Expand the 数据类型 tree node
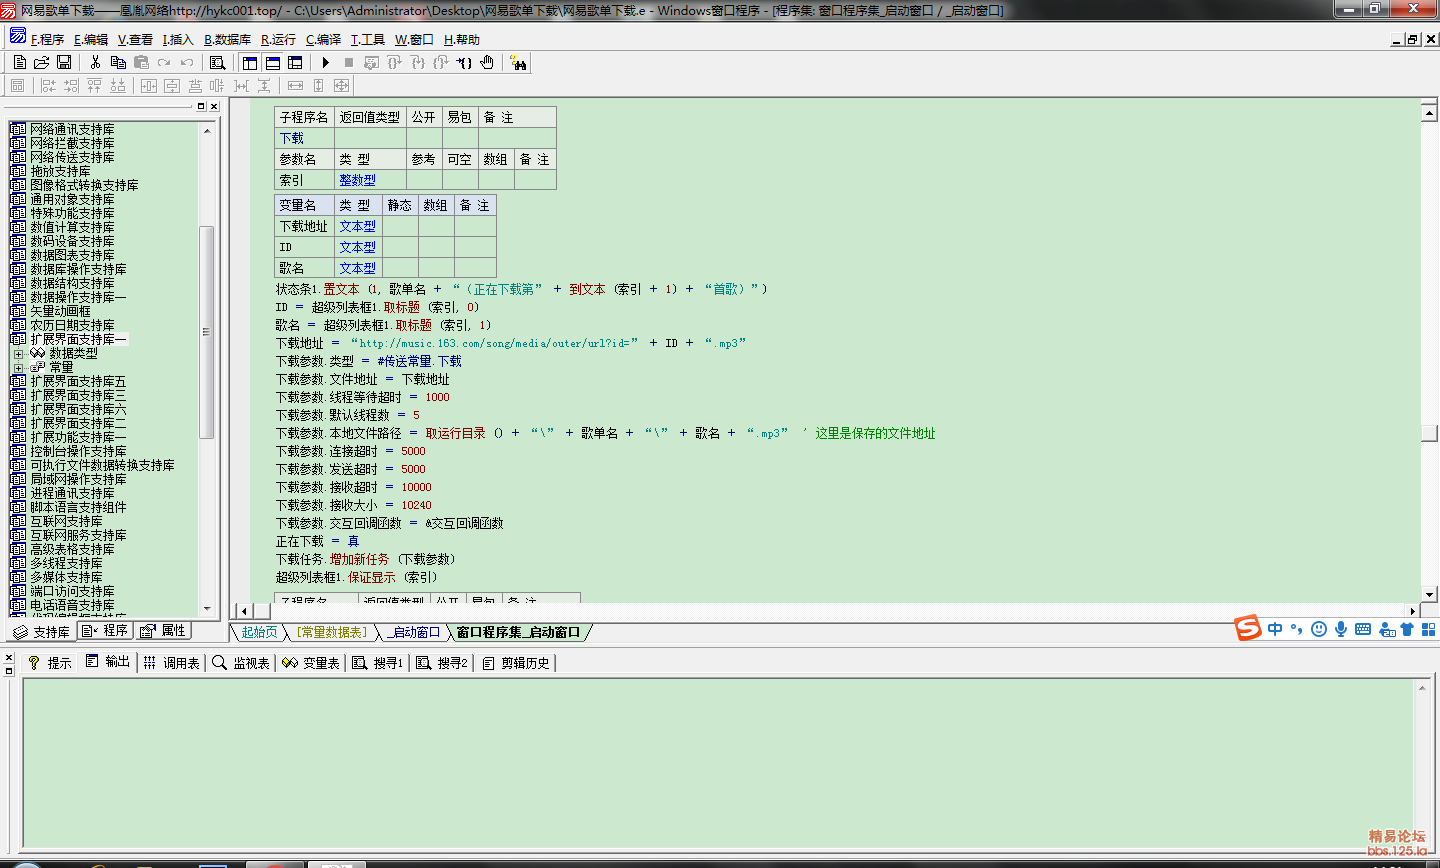 click(18, 353)
